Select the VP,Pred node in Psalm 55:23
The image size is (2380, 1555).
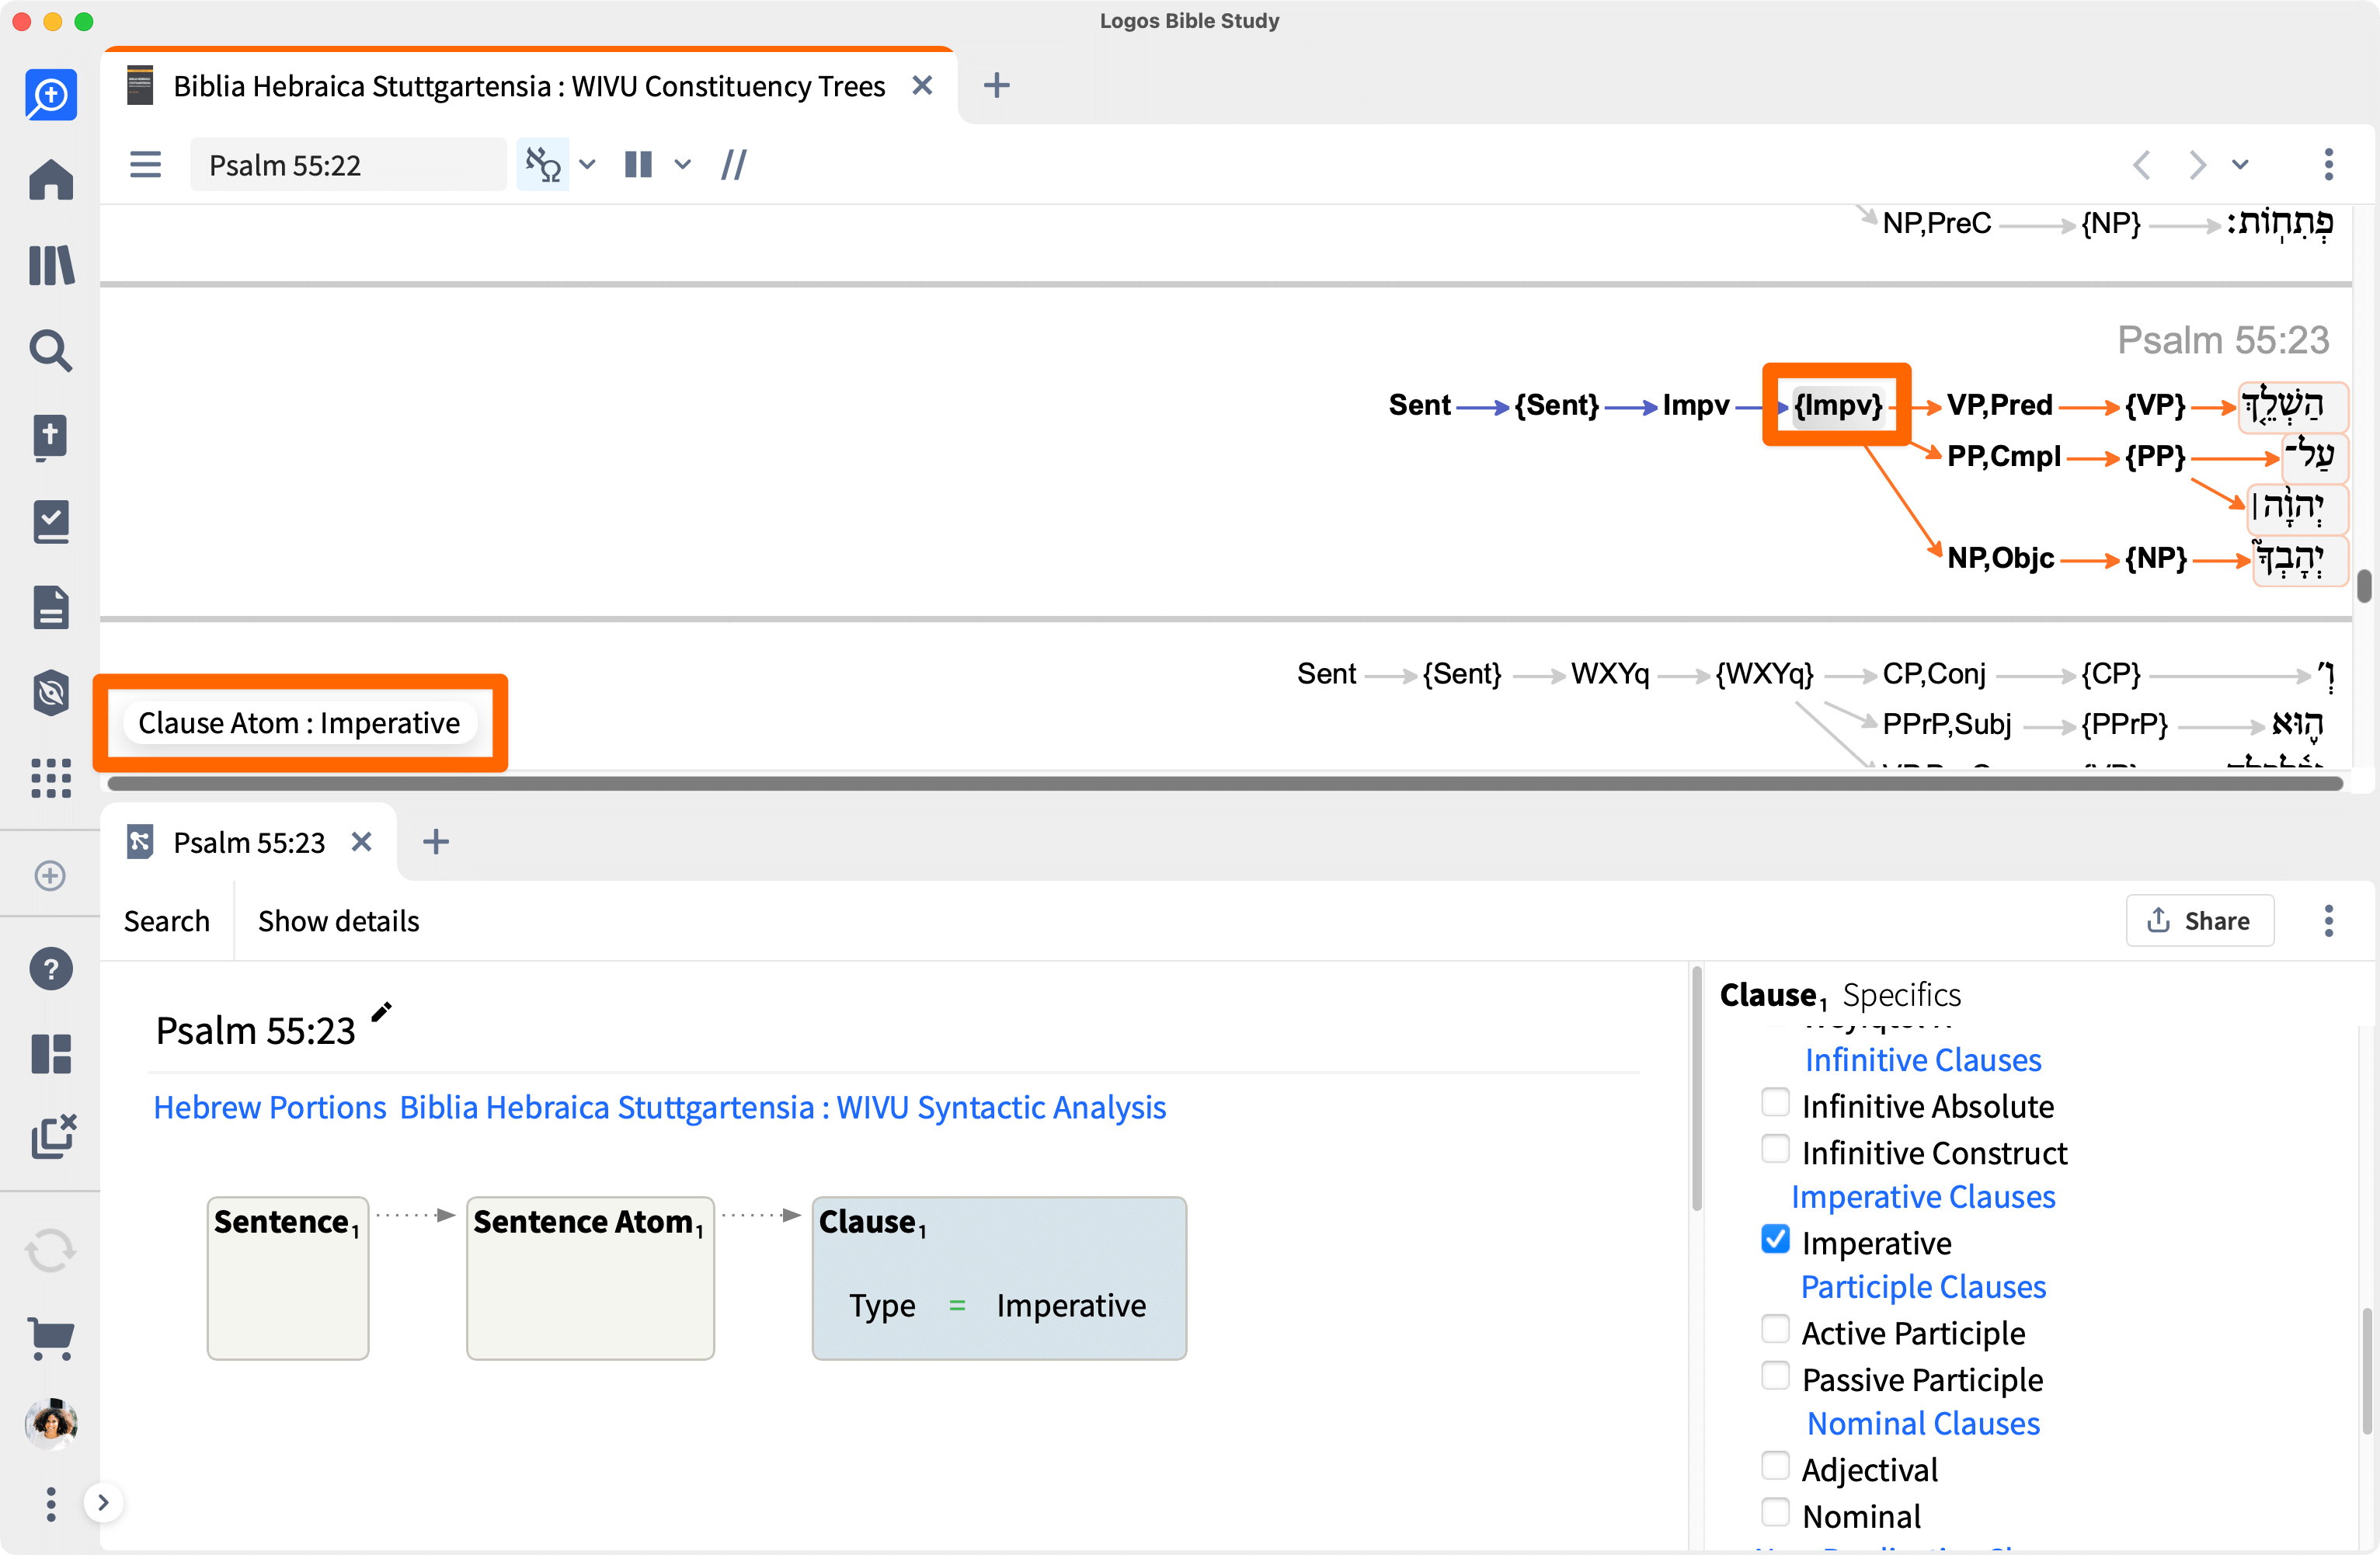[x=2000, y=406]
